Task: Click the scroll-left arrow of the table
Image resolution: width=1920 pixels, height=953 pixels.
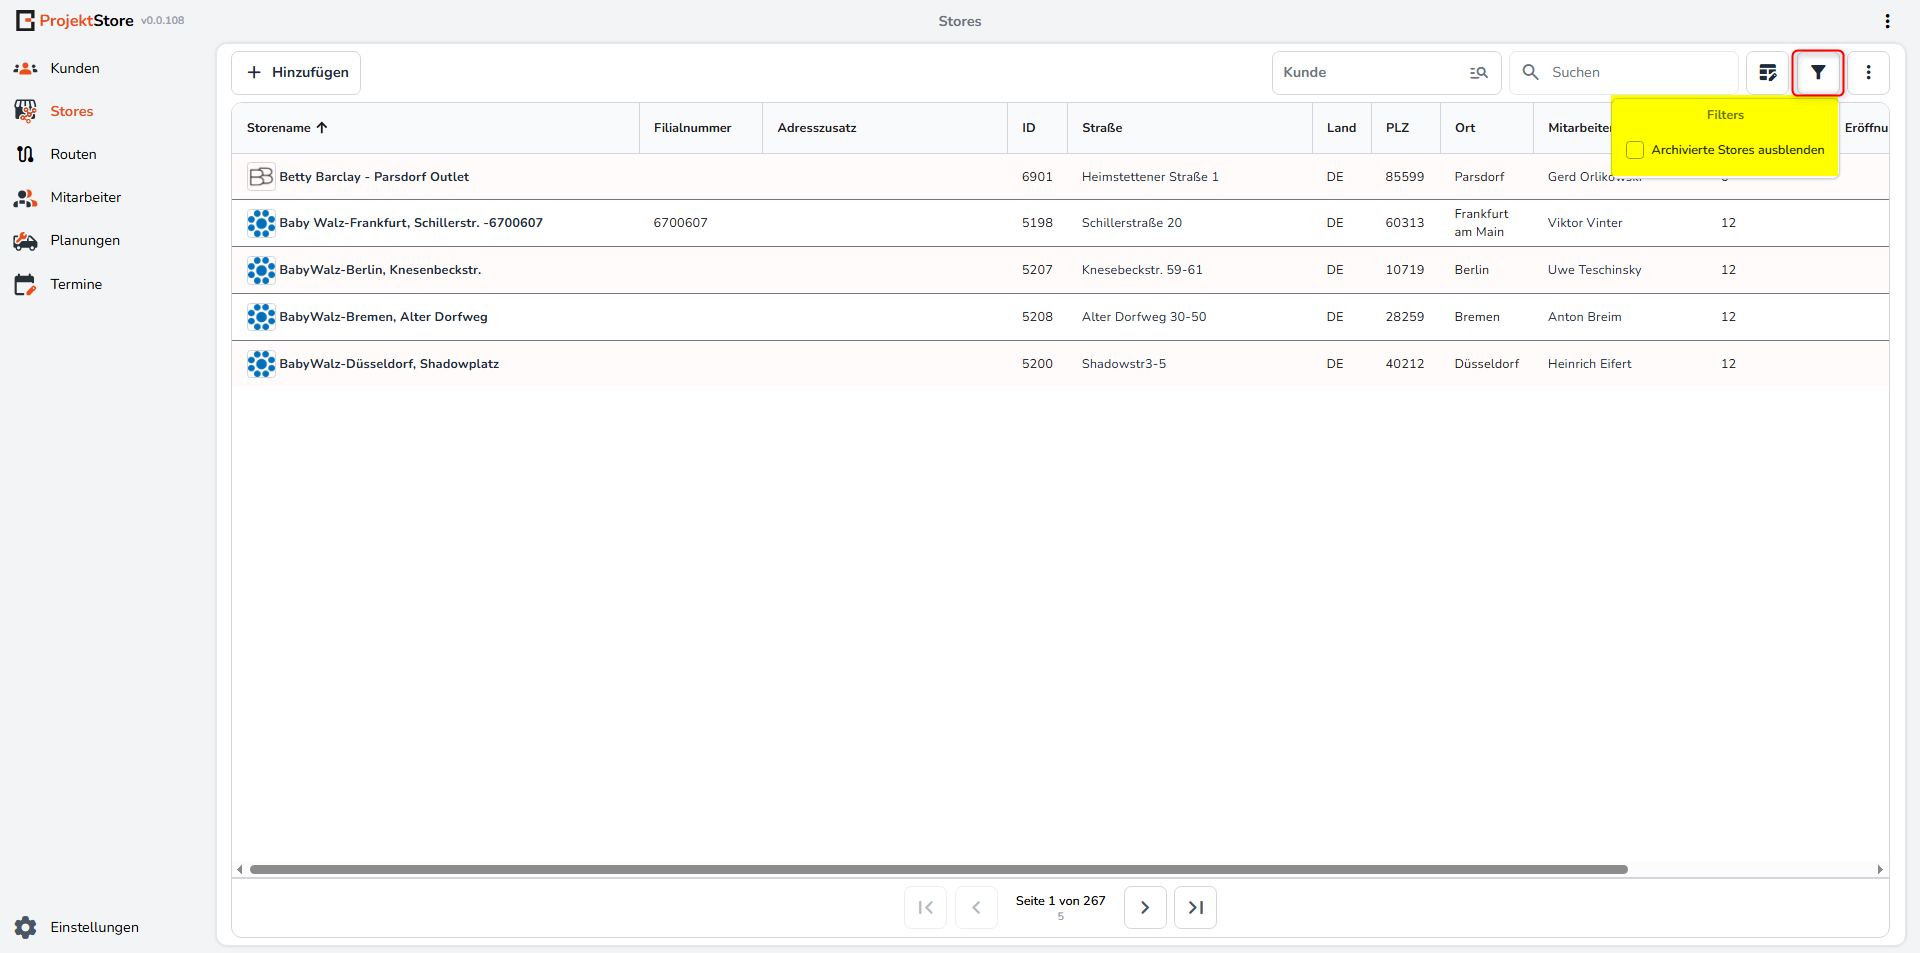Action: pyautogui.click(x=239, y=870)
